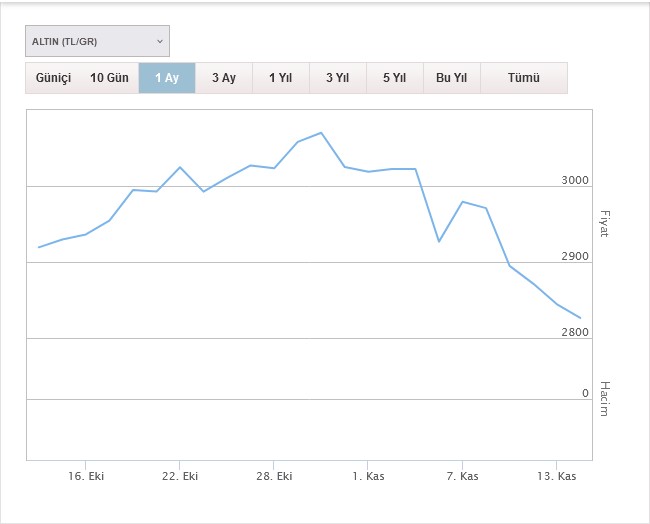
Task: Show all data with Tümü tab
Action: point(524,78)
